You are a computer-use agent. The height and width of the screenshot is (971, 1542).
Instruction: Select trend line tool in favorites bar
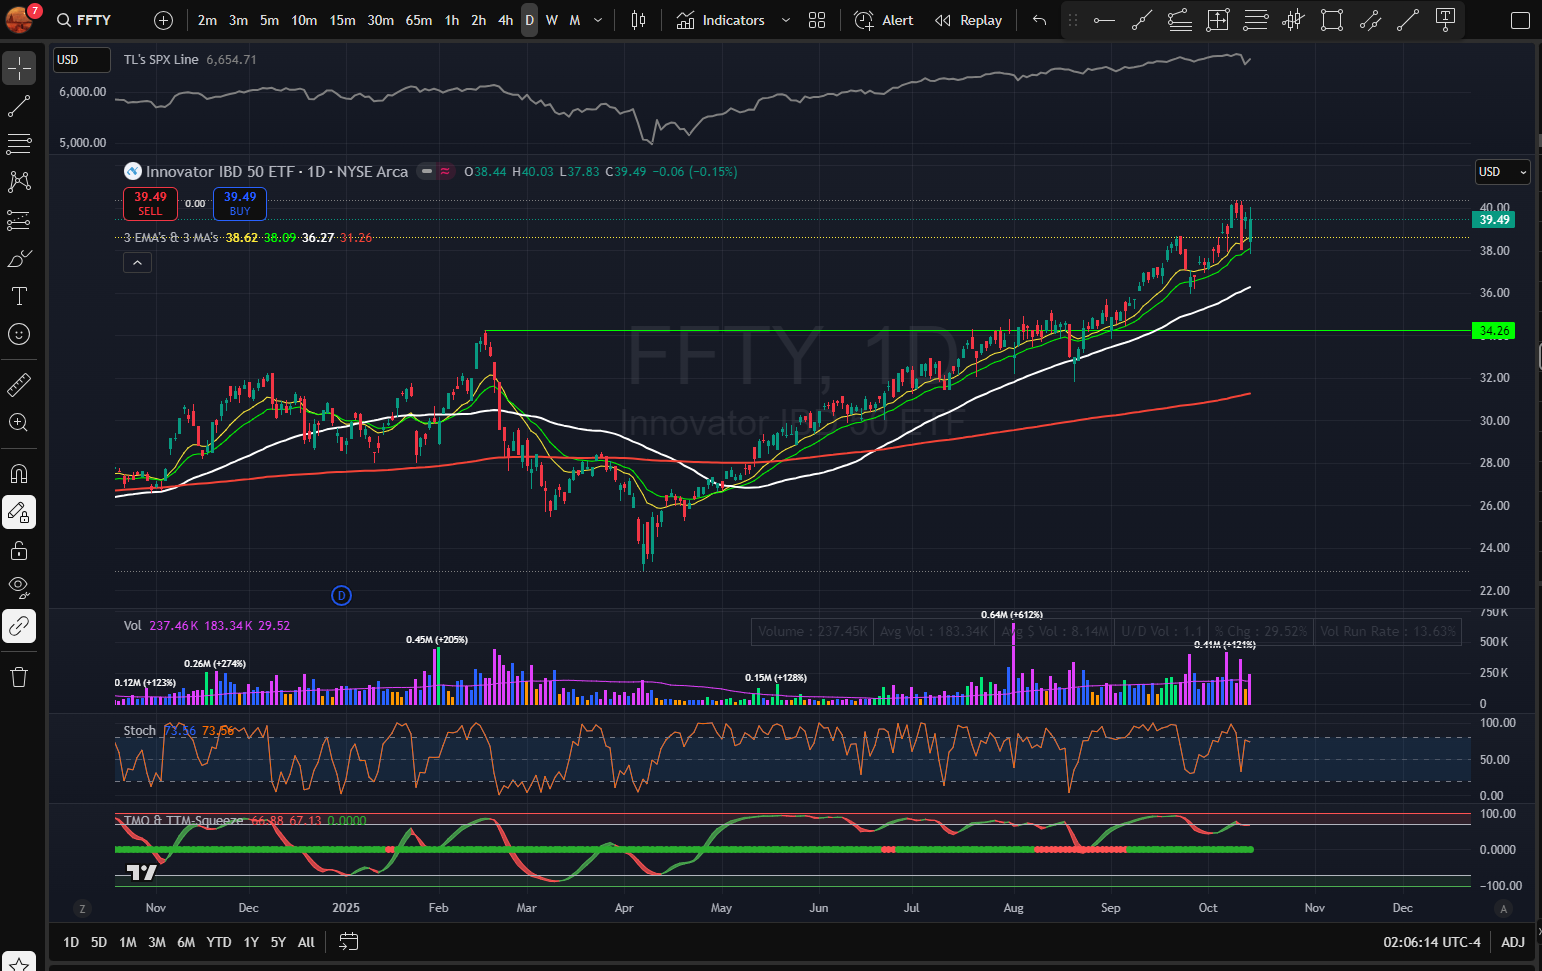(x=1142, y=20)
